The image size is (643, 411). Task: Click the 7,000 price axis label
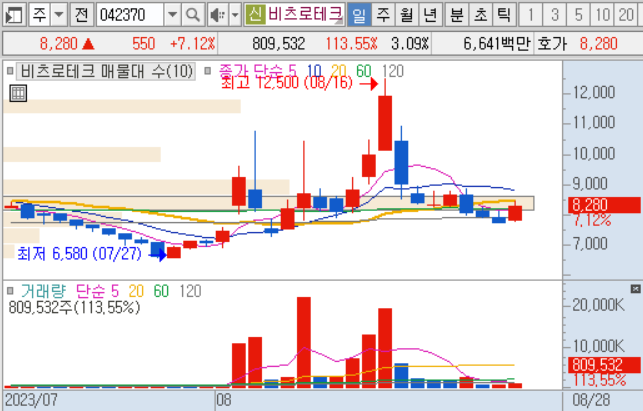590,244
